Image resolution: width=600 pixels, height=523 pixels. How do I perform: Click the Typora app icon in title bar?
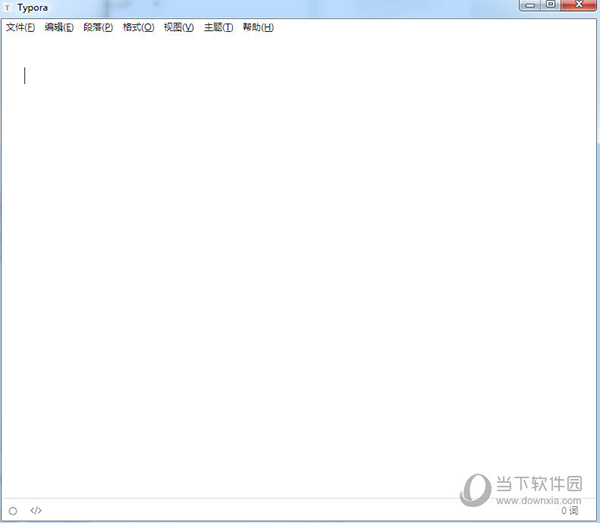click(8, 8)
